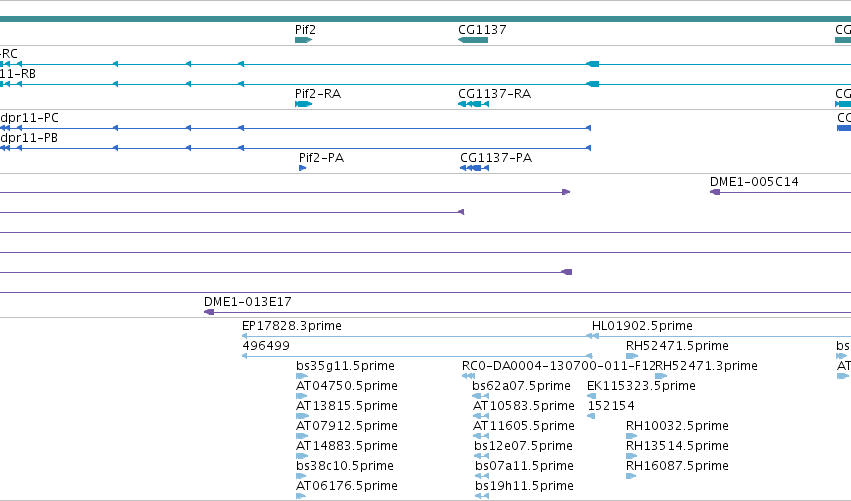Click the bs38c10.5prime arrow glyph
851x501 pixels.
[301, 477]
